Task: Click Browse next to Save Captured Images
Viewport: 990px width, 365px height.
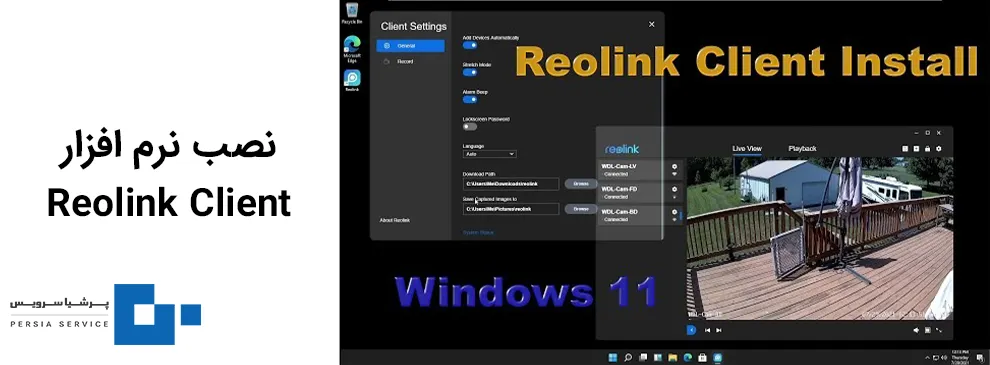Action: [580, 209]
